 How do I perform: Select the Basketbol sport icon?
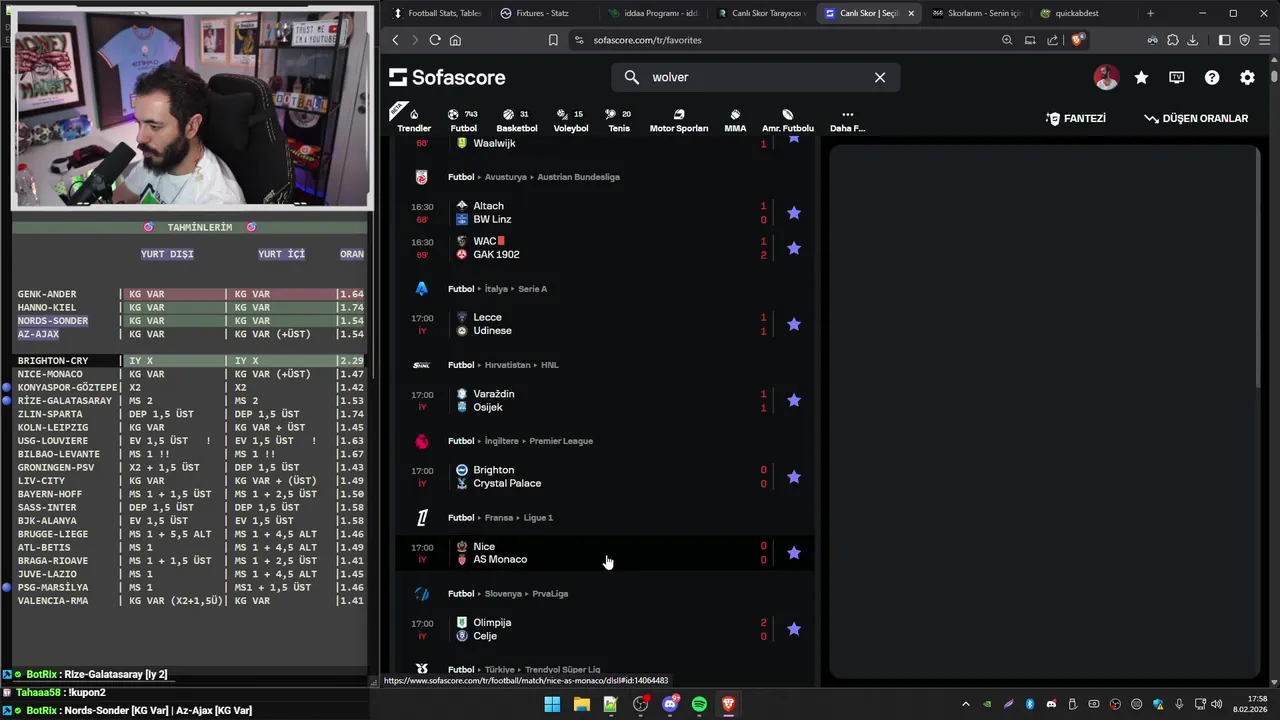click(516, 119)
